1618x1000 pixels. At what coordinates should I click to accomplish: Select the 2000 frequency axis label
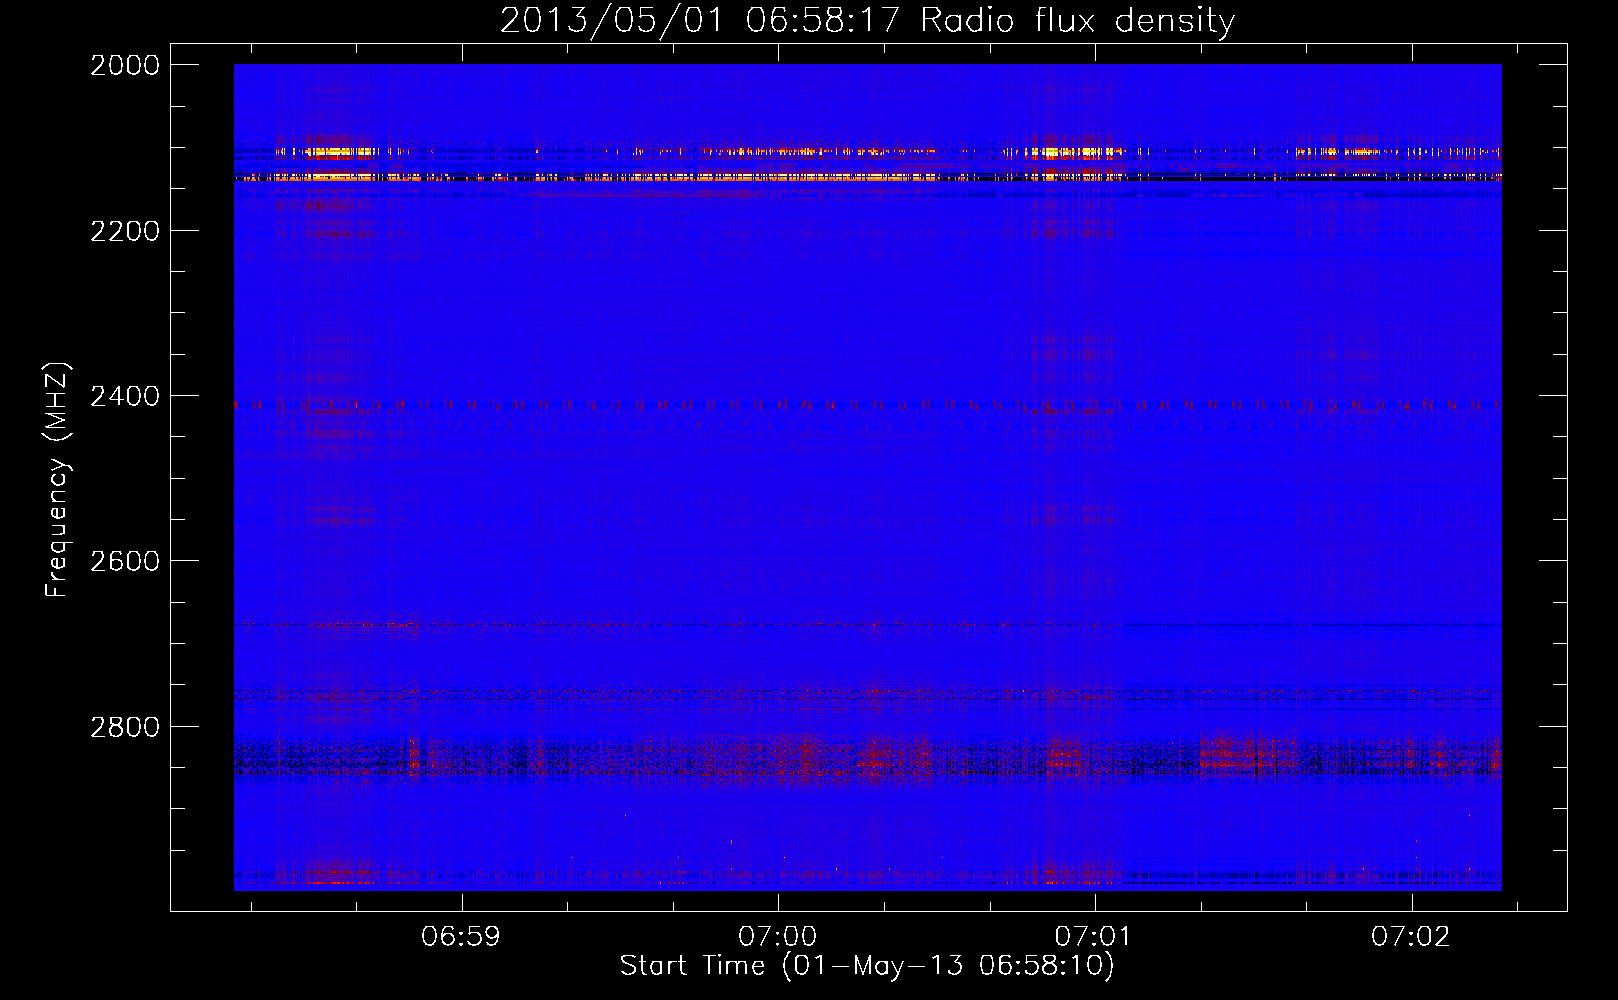click(x=125, y=65)
